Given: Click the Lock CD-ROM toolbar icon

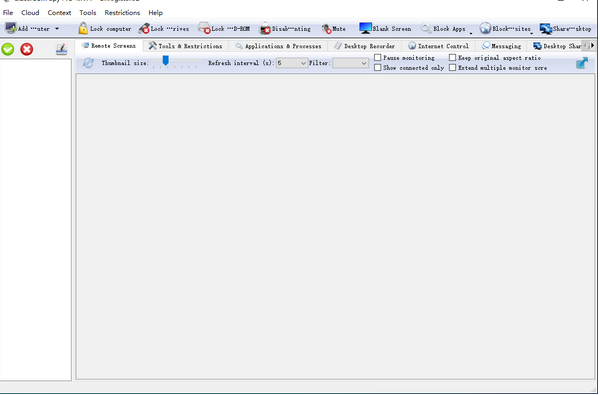Looking at the screenshot, I should [204, 28].
